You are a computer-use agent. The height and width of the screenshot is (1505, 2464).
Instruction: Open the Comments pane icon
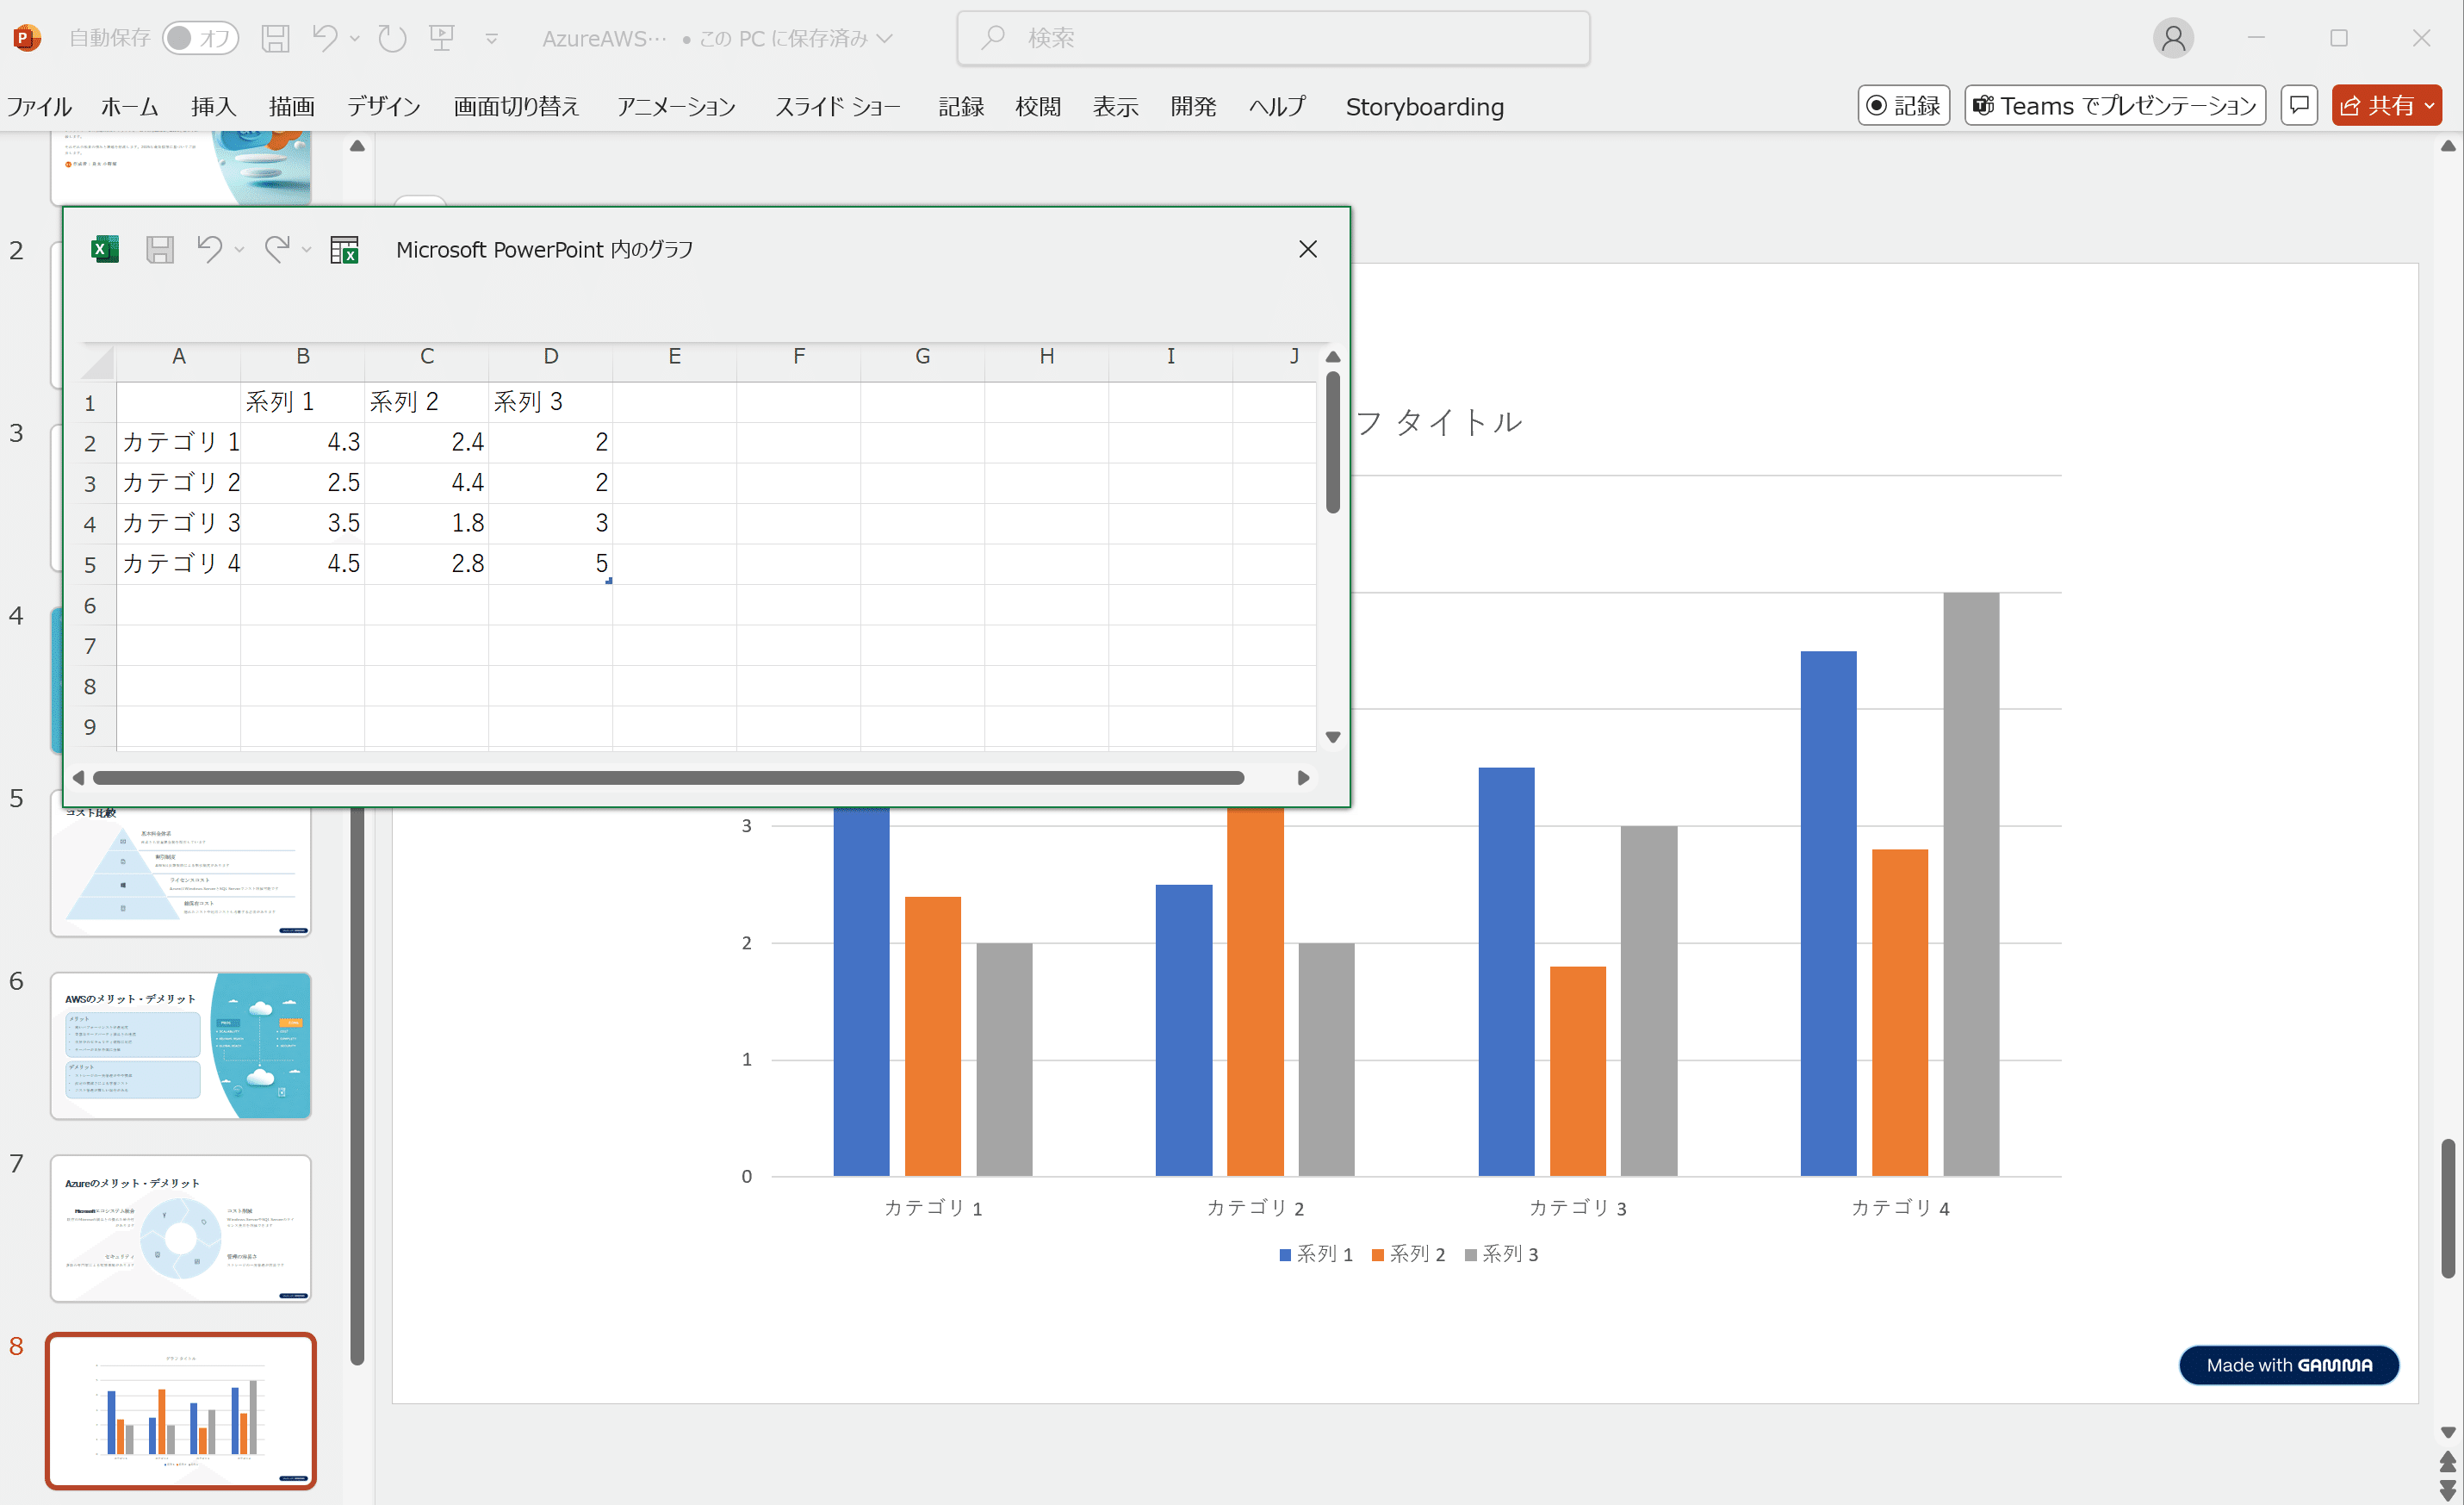(x=2299, y=105)
